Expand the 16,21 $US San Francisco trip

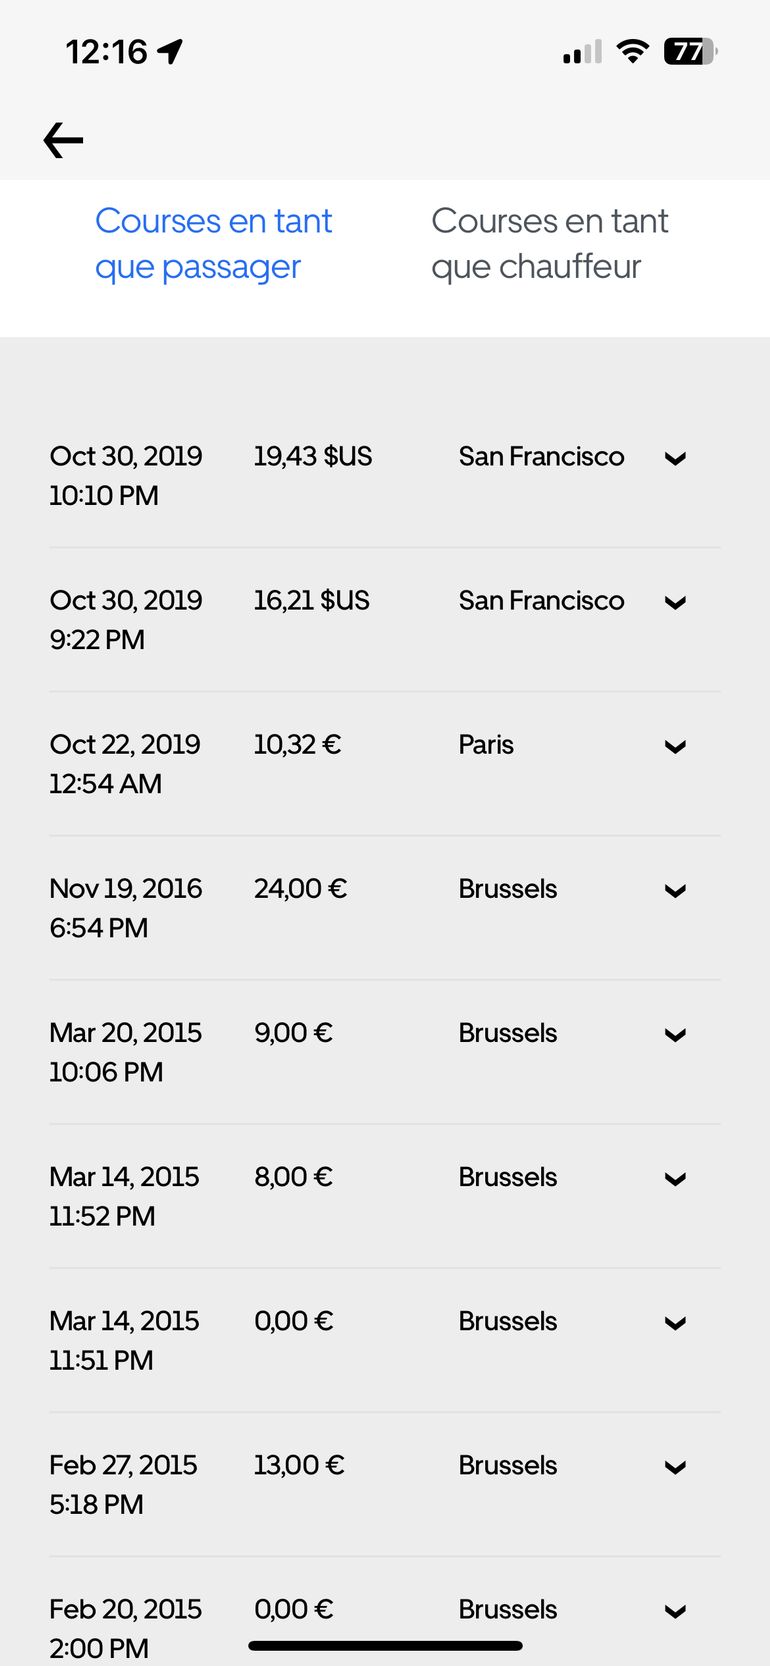tap(676, 603)
